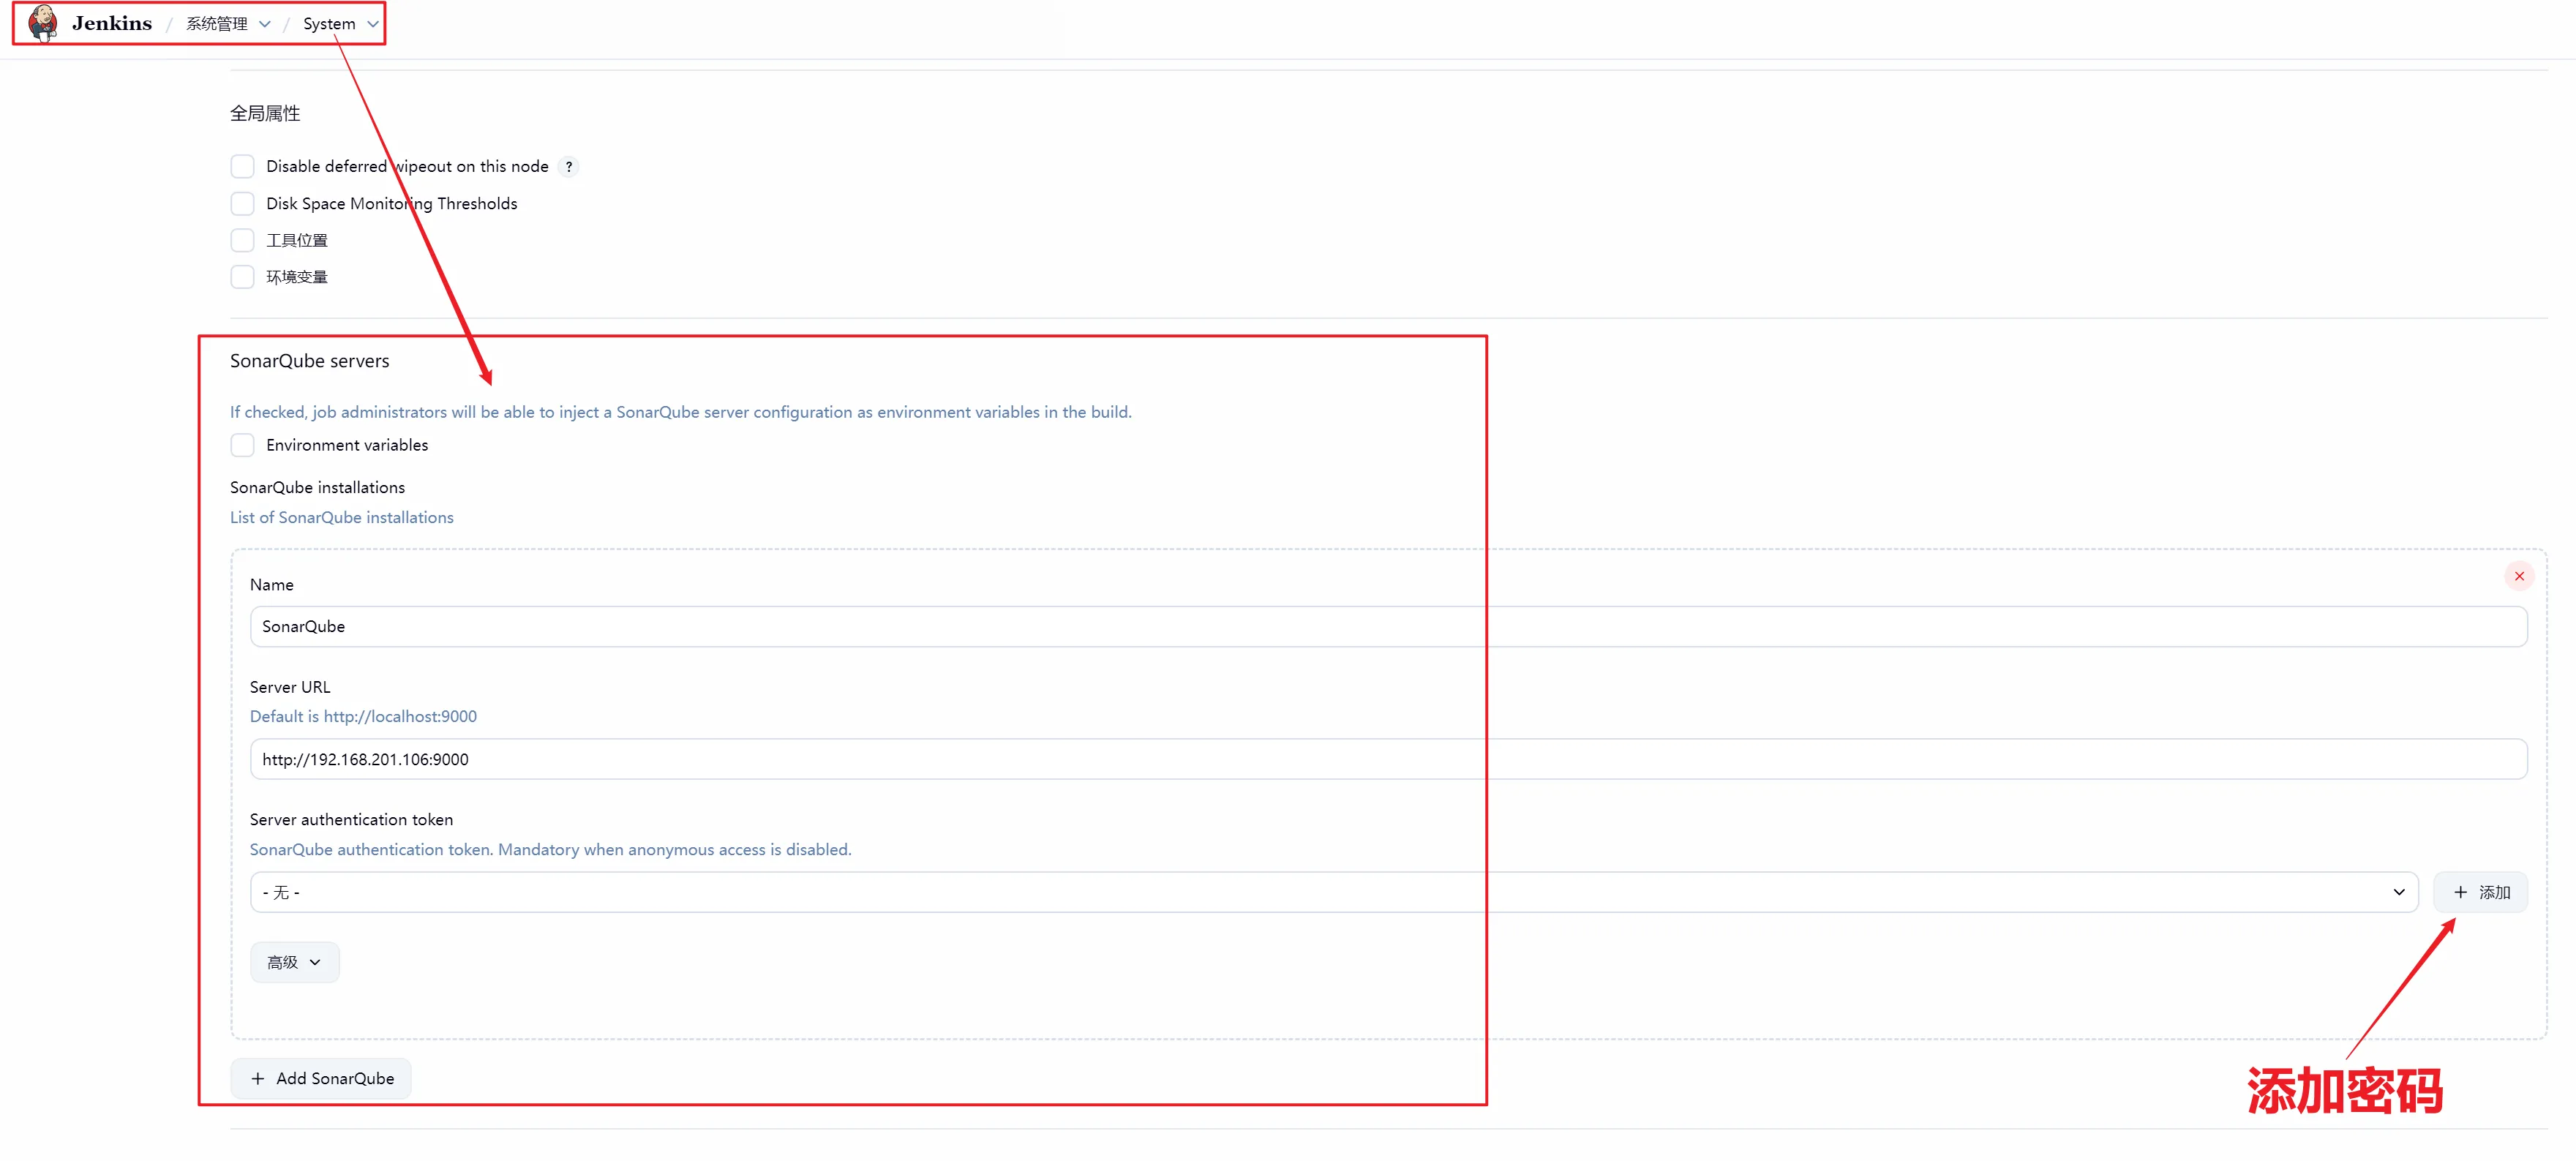Enable Disable deferred wipeout checkbox
This screenshot has height=1161, width=2576.
(x=242, y=166)
